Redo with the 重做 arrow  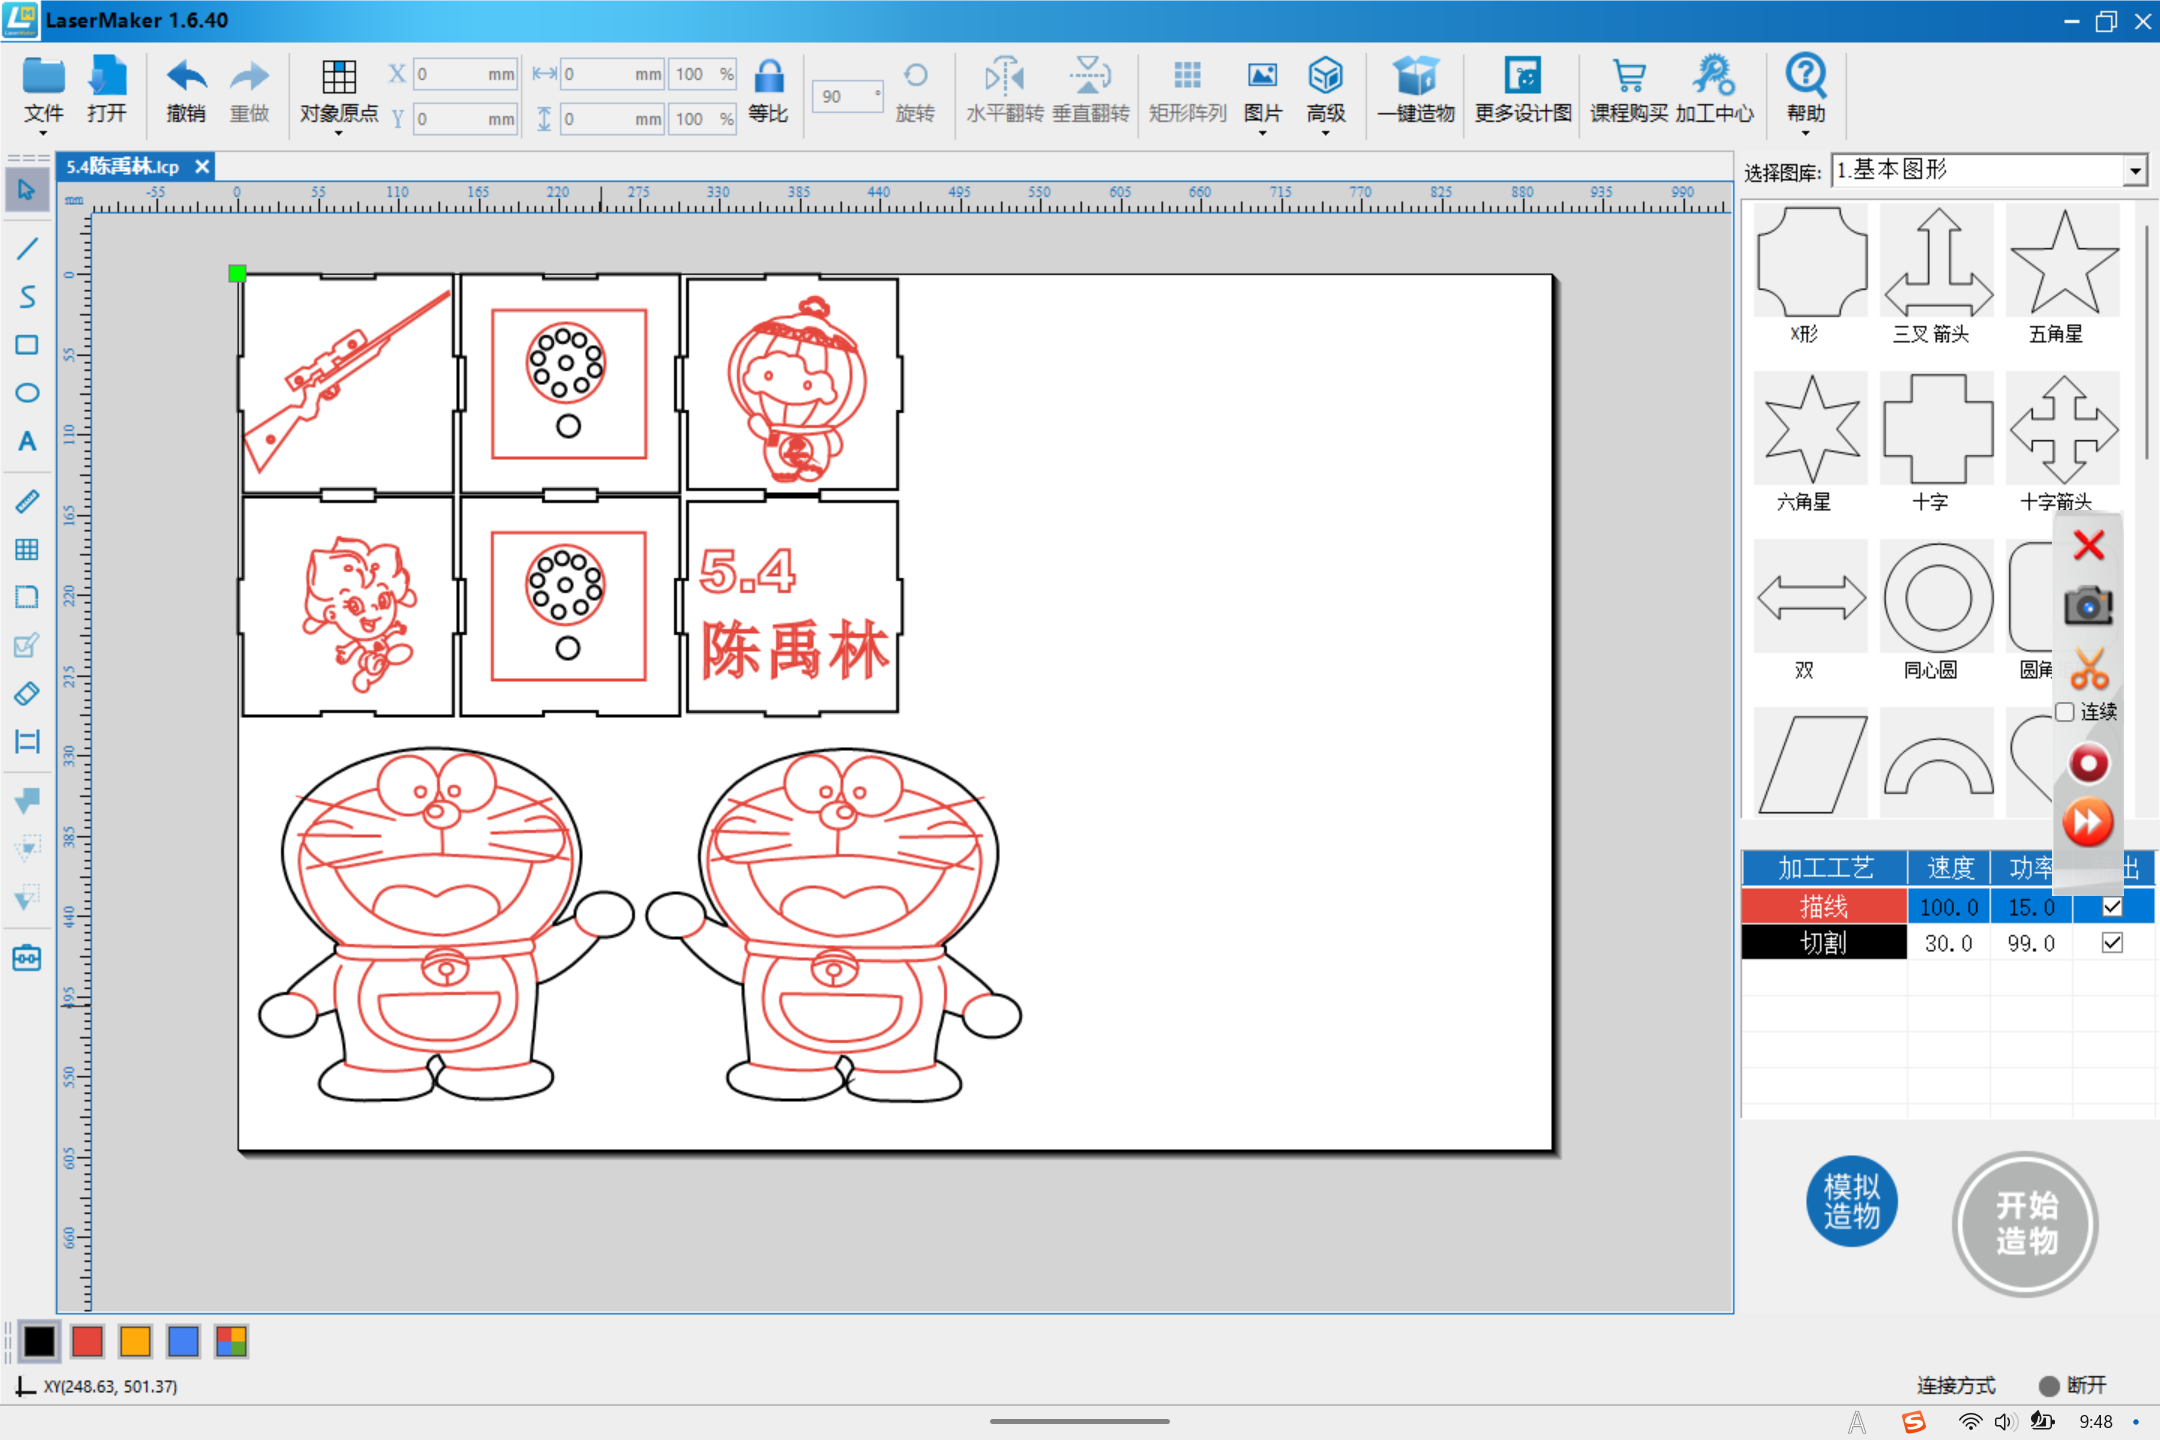[249, 90]
